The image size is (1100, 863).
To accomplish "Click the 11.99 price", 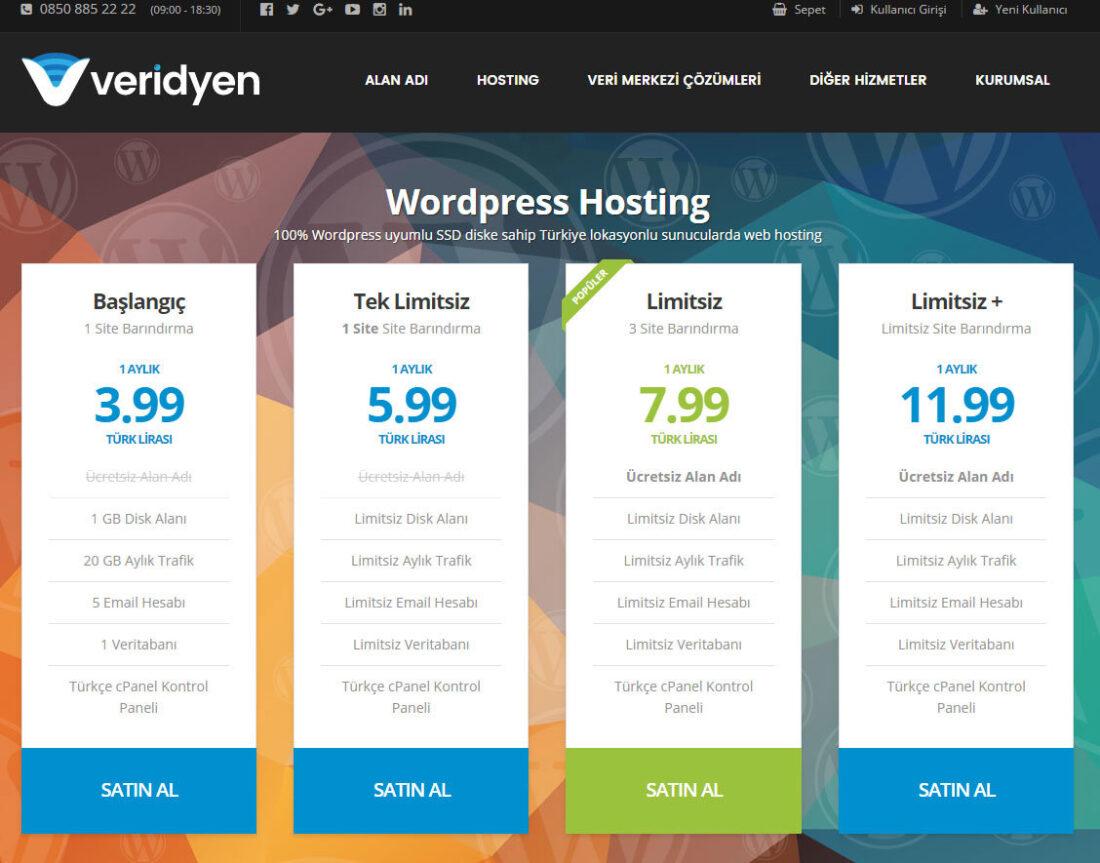I will click(x=957, y=405).
